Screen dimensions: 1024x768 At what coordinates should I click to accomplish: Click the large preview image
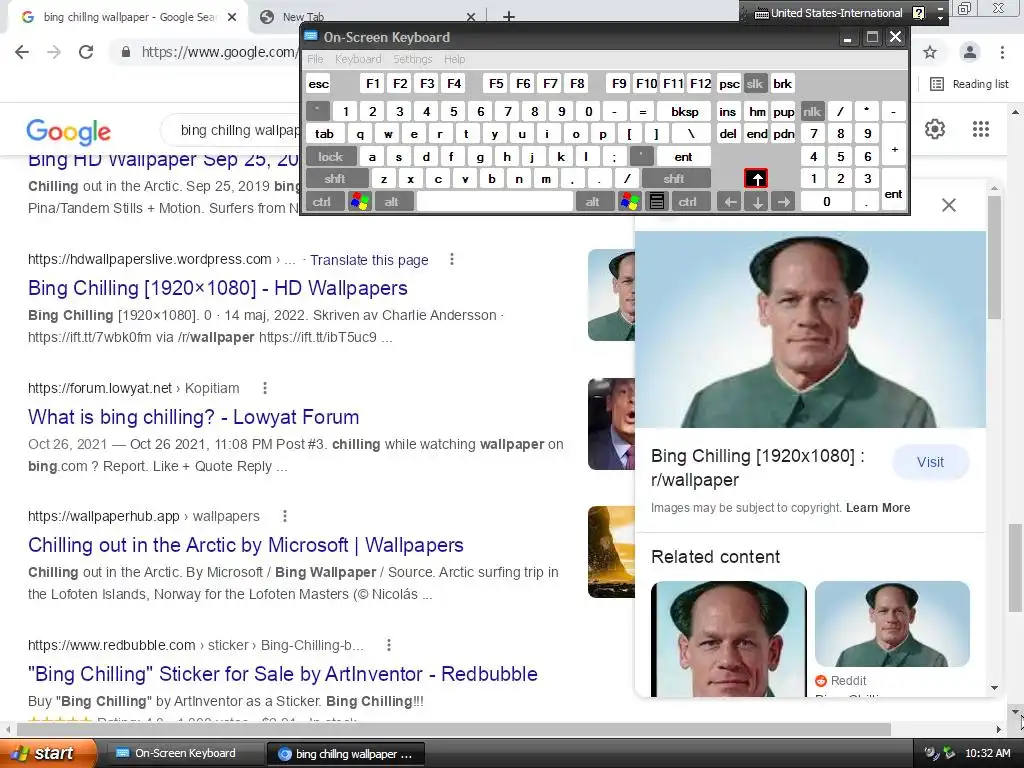810,329
